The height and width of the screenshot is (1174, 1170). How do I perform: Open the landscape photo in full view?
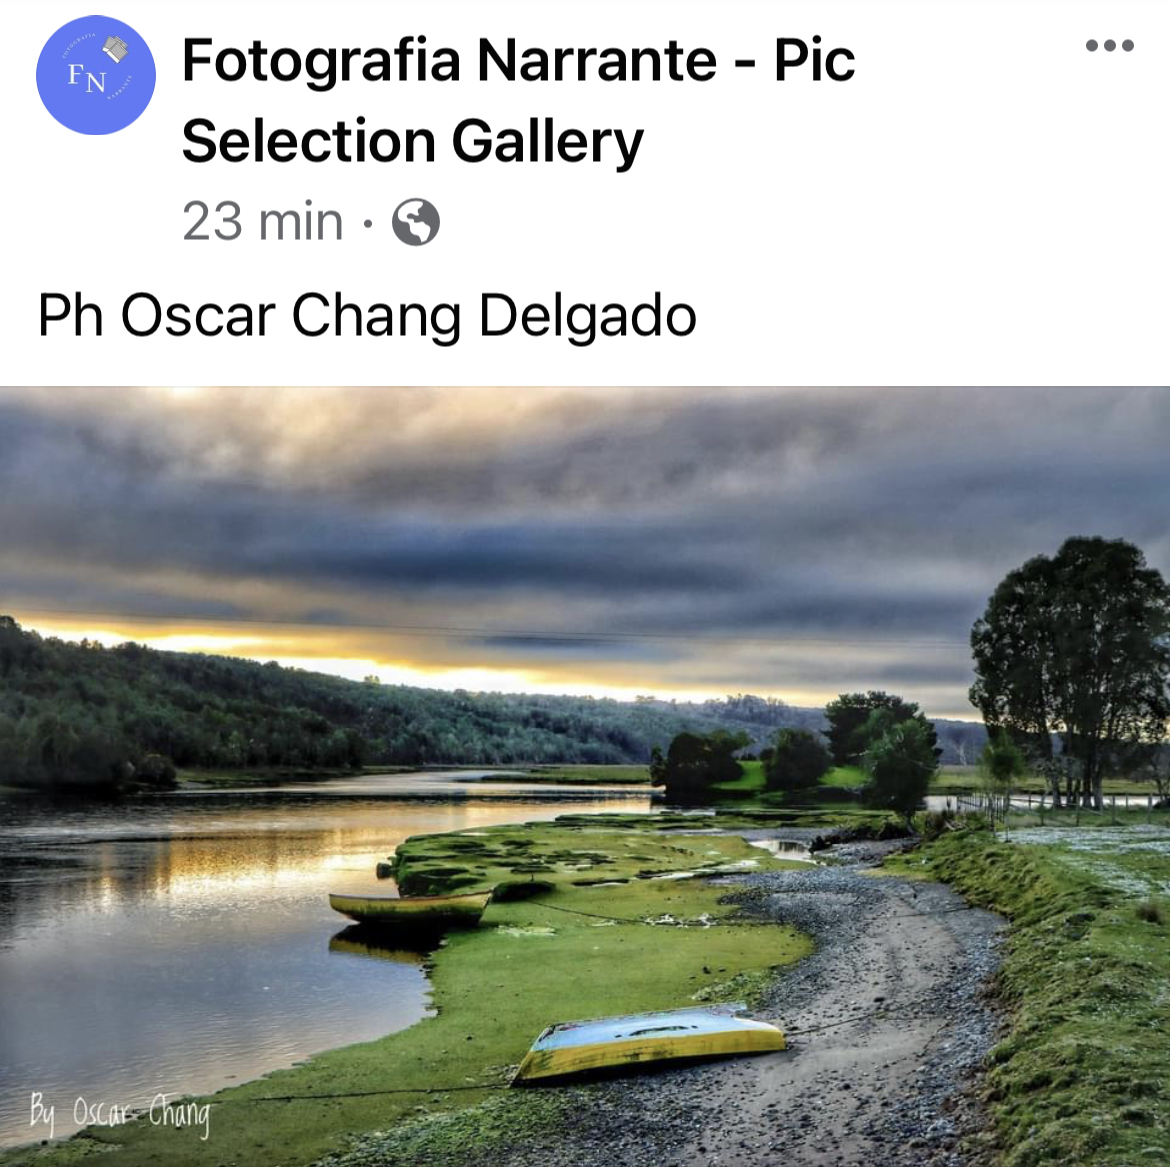pyautogui.click(x=585, y=776)
